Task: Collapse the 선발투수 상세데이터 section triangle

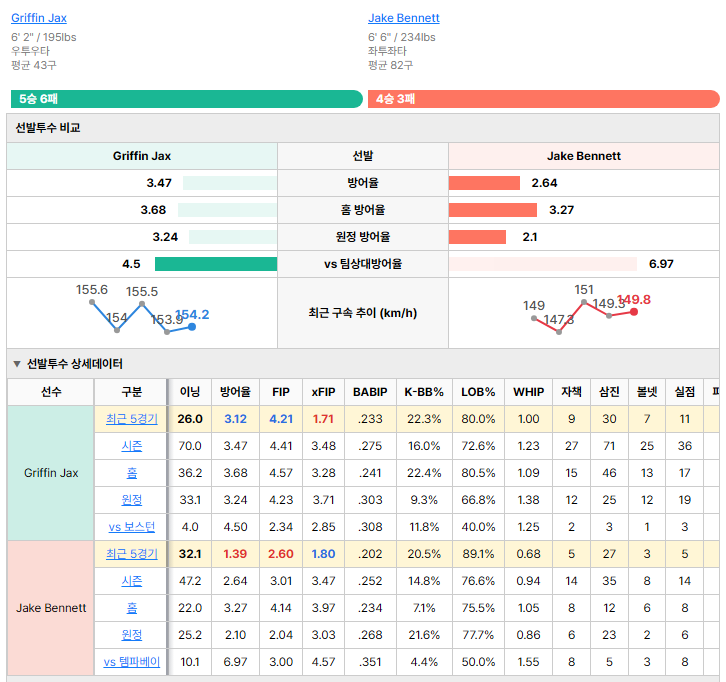Action: 17,364
